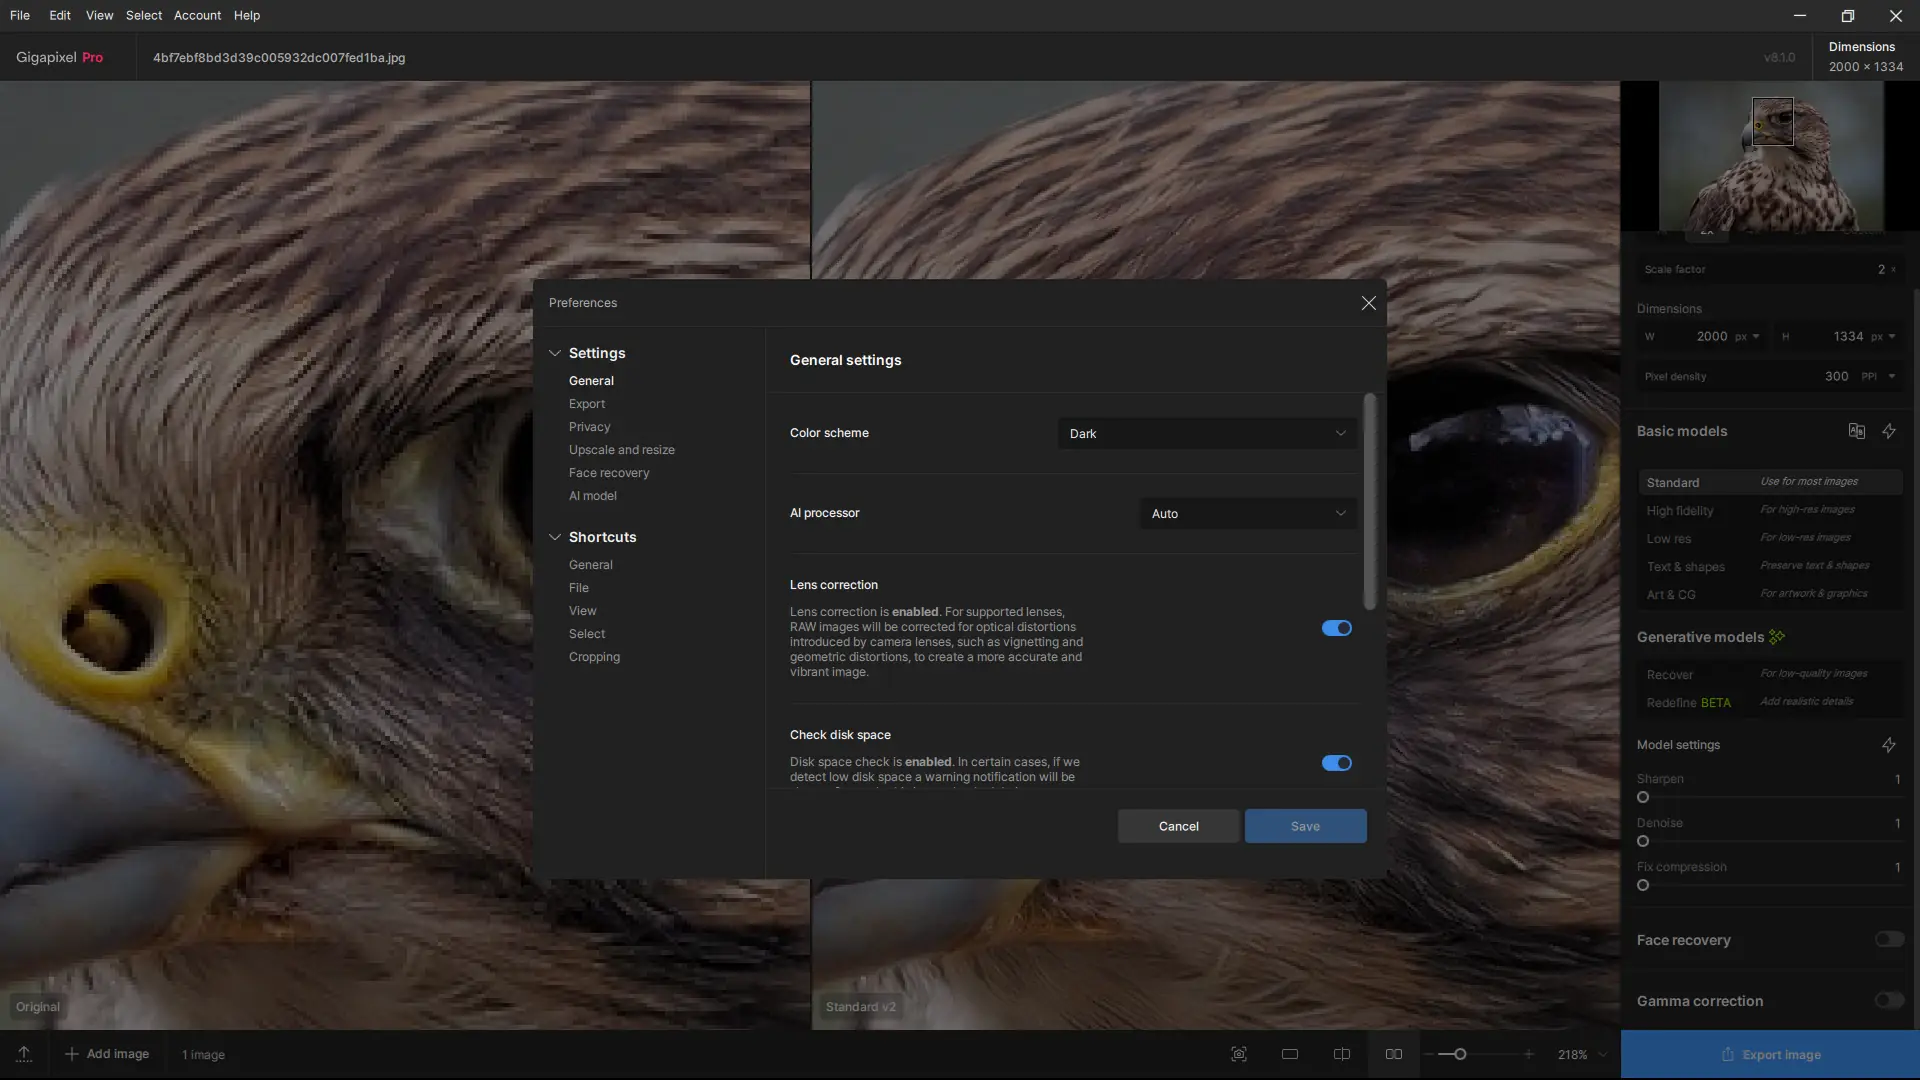The height and width of the screenshot is (1080, 1920).
Task: Open the Color scheme dropdown
Action: tap(1207, 433)
